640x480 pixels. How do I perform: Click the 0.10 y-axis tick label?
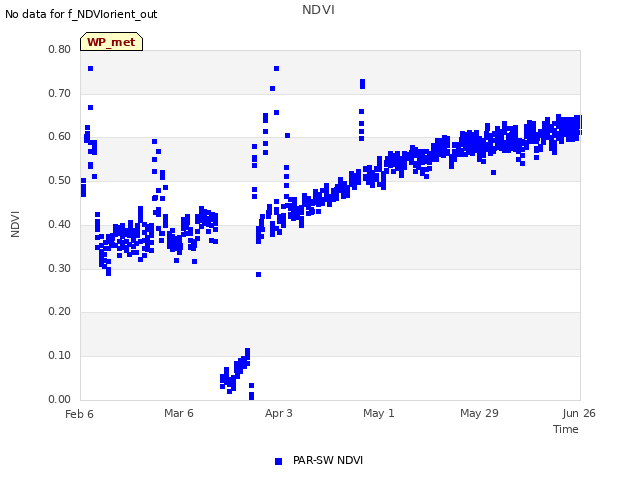click(59, 356)
